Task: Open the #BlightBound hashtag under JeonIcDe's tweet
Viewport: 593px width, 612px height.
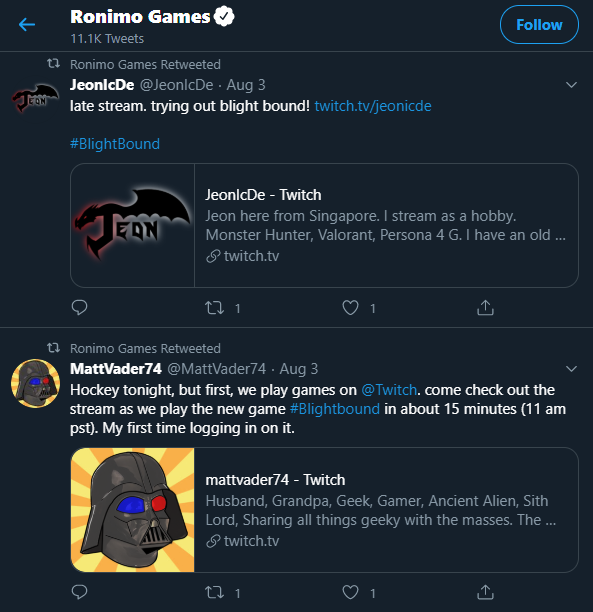Action: [x=115, y=144]
